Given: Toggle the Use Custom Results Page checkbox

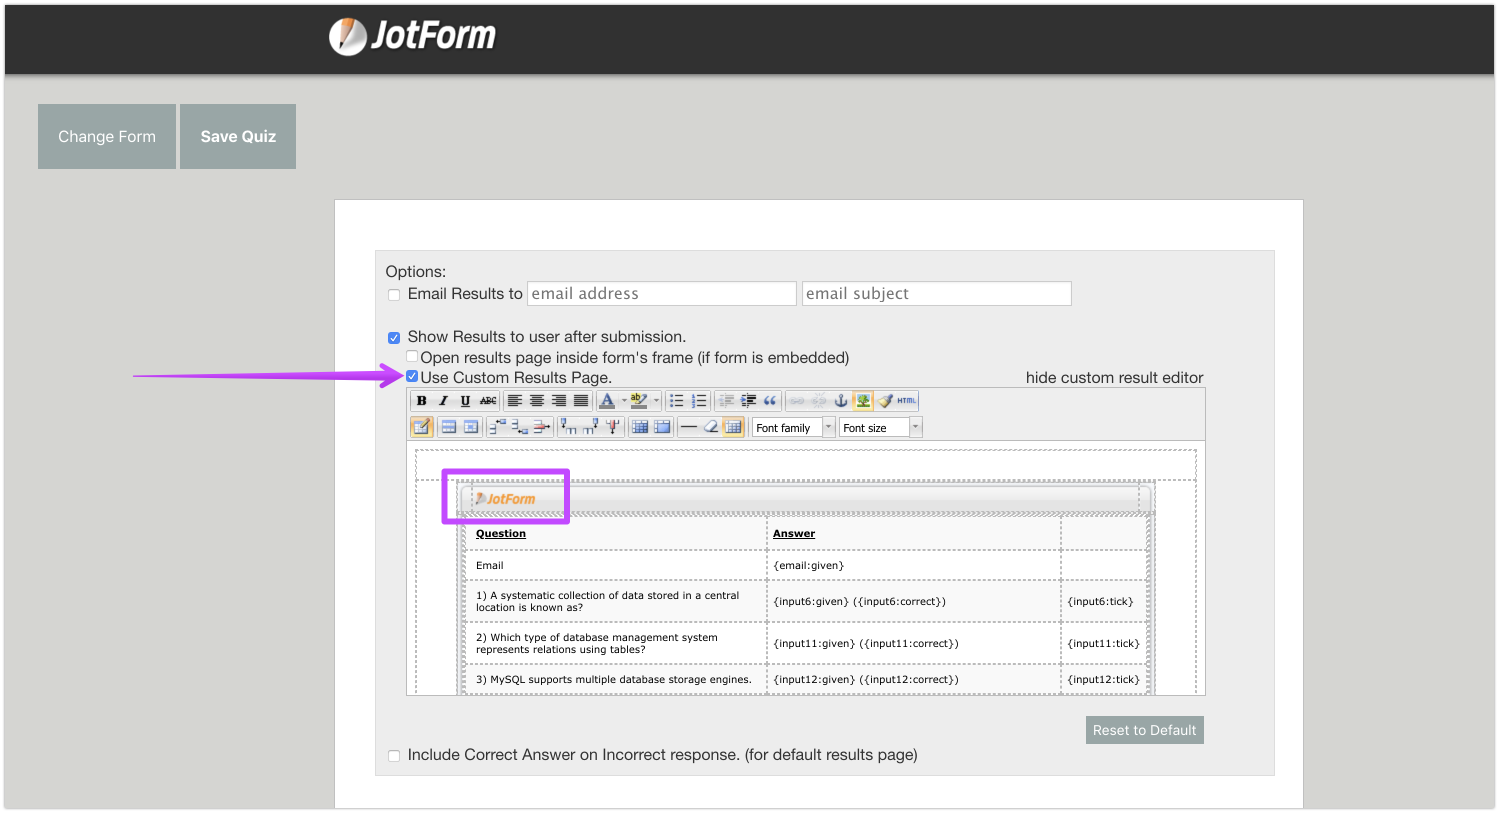Looking at the screenshot, I should 412,377.
